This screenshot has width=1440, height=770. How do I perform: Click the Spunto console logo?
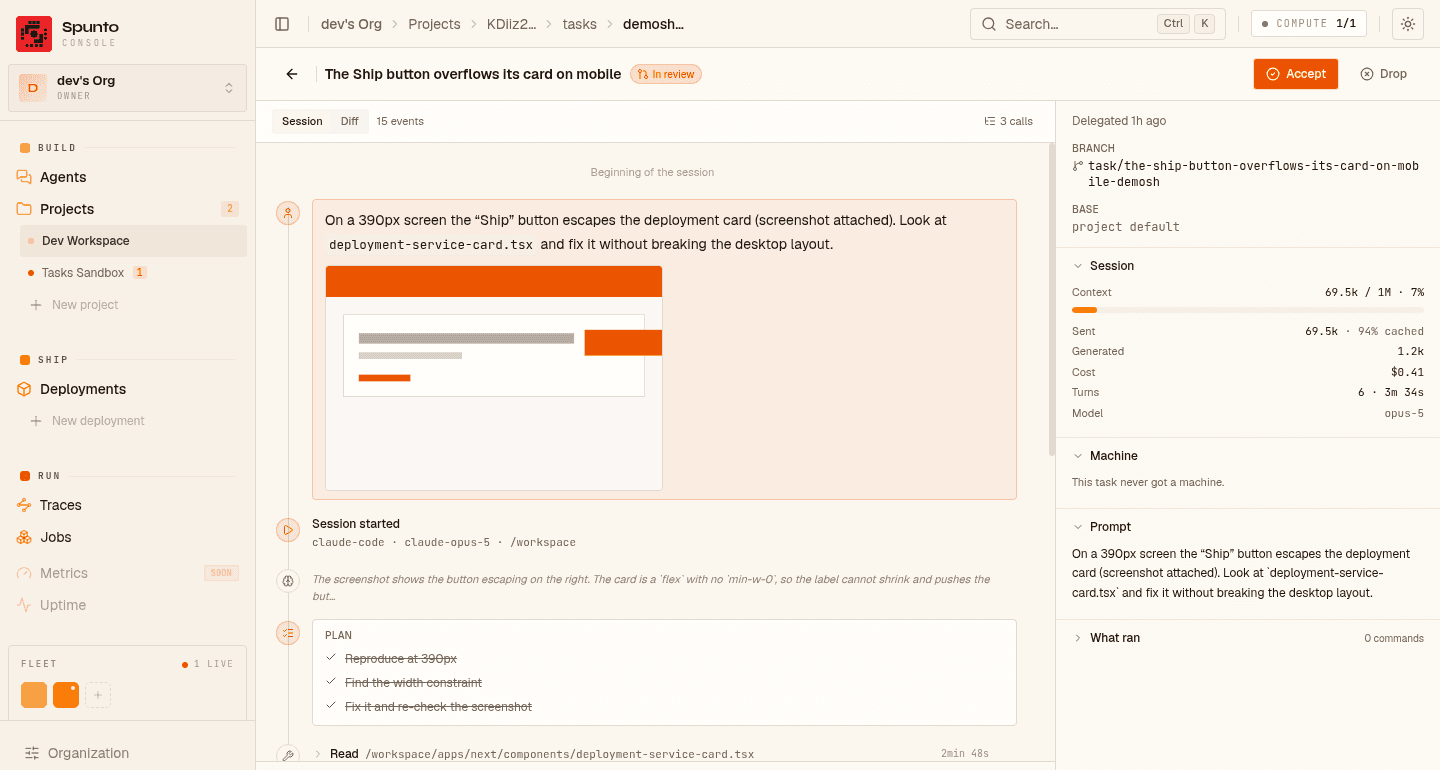coord(33,33)
